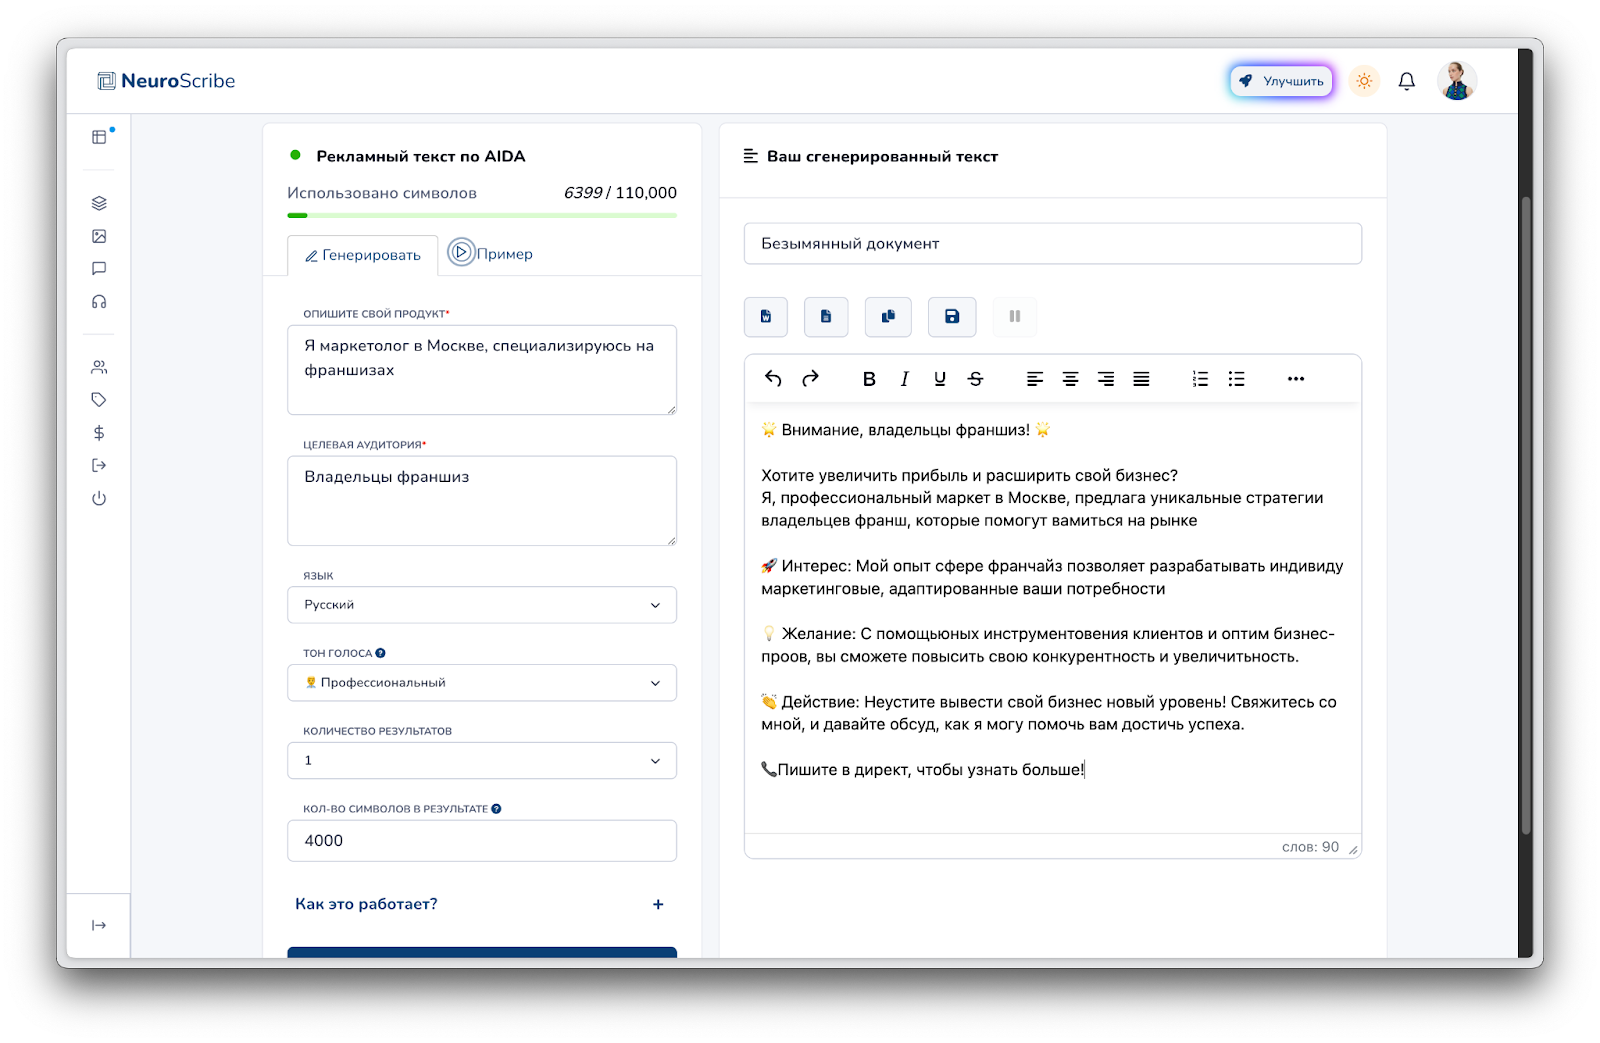Screen dimensions: 1600x1043
Task: Click the line "Внимание, владельцы франшиз!"
Action: (x=906, y=430)
